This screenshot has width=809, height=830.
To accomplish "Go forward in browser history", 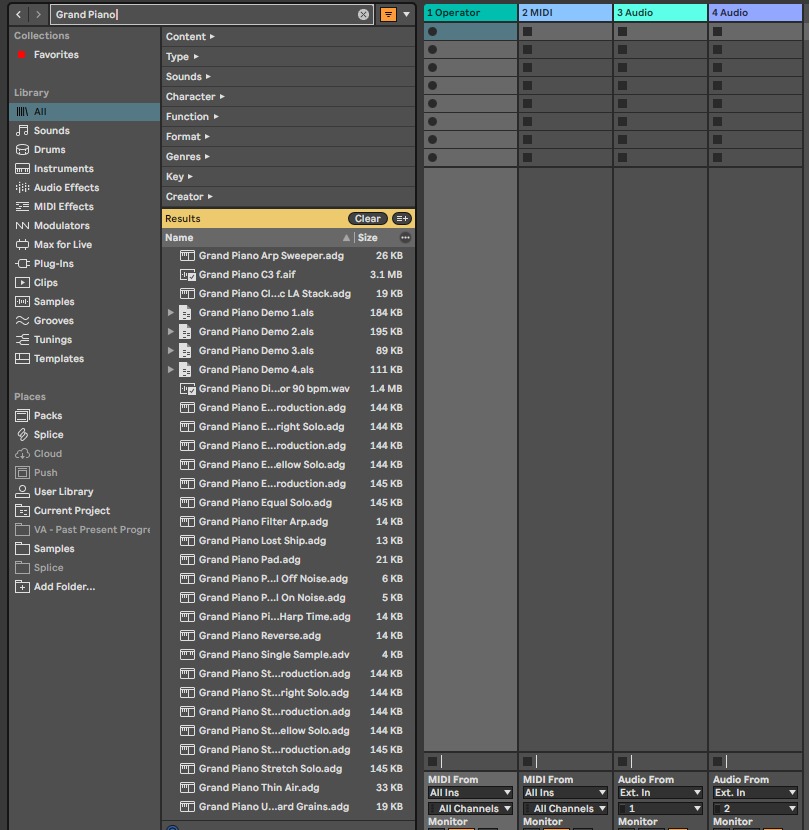I will point(38,14).
